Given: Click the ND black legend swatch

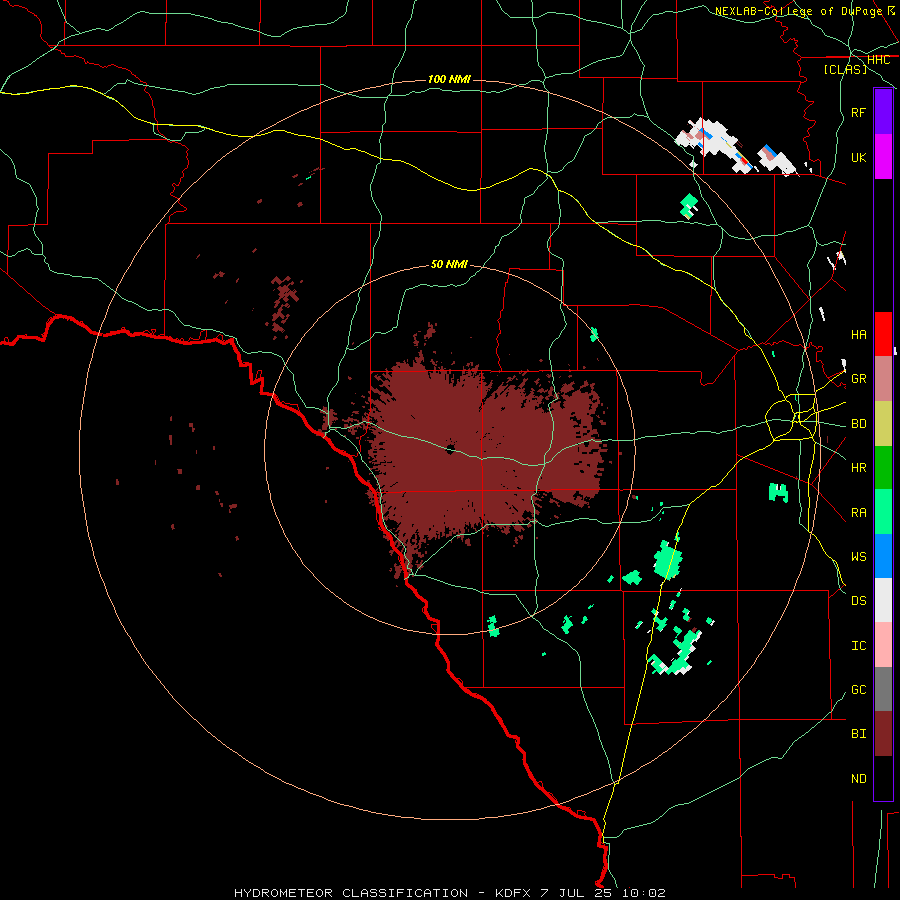Looking at the screenshot, I should [x=883, y=778].
